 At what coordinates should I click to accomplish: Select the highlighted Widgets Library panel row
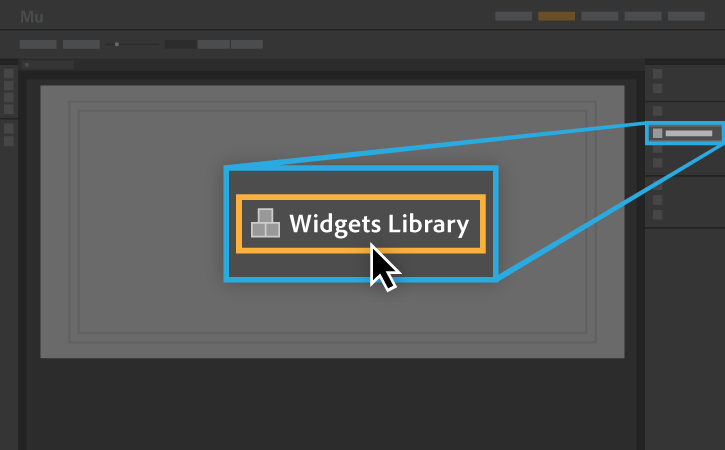pyautogui.click(x=685, y=134)
